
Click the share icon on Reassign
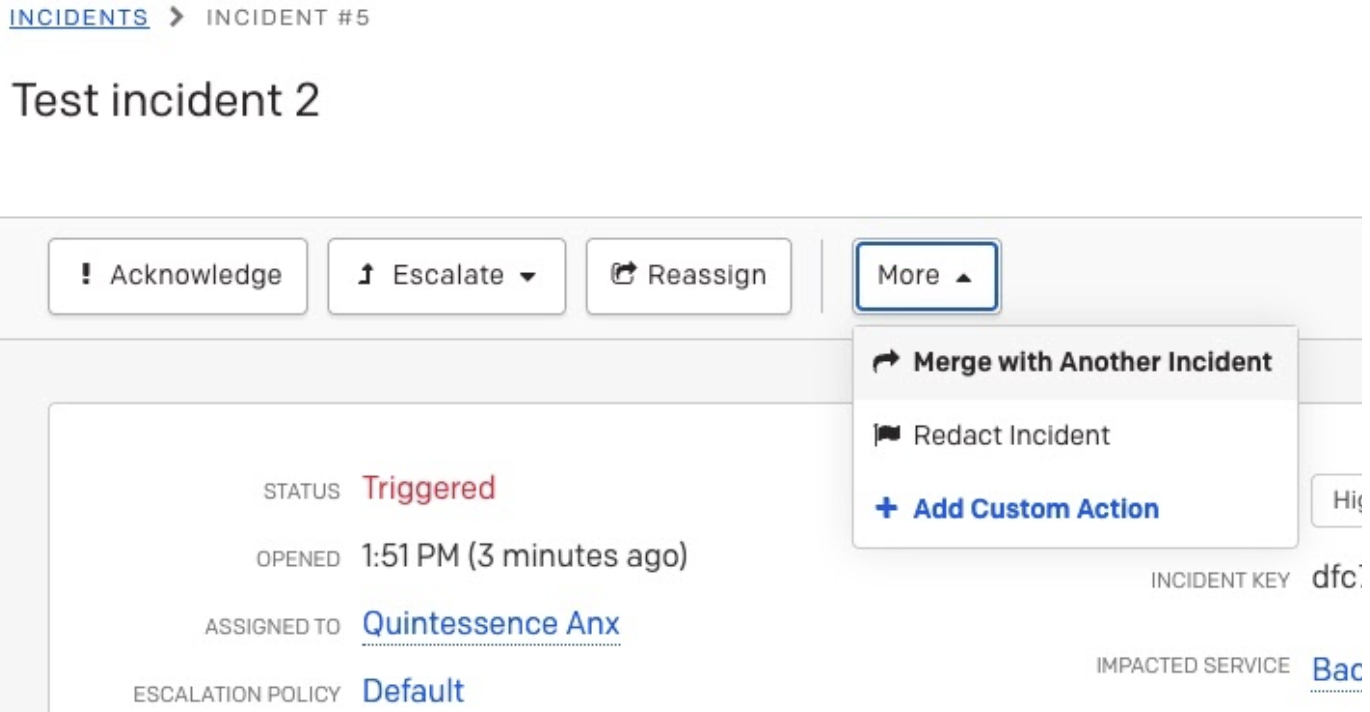(x=624, y=274)
